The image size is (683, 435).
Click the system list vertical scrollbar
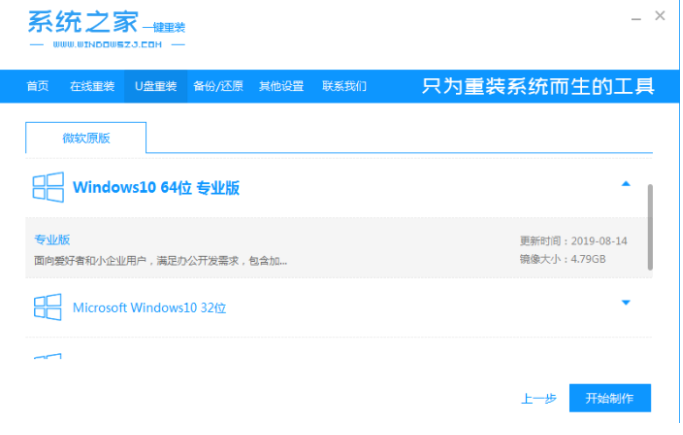(x=651, y=225)
